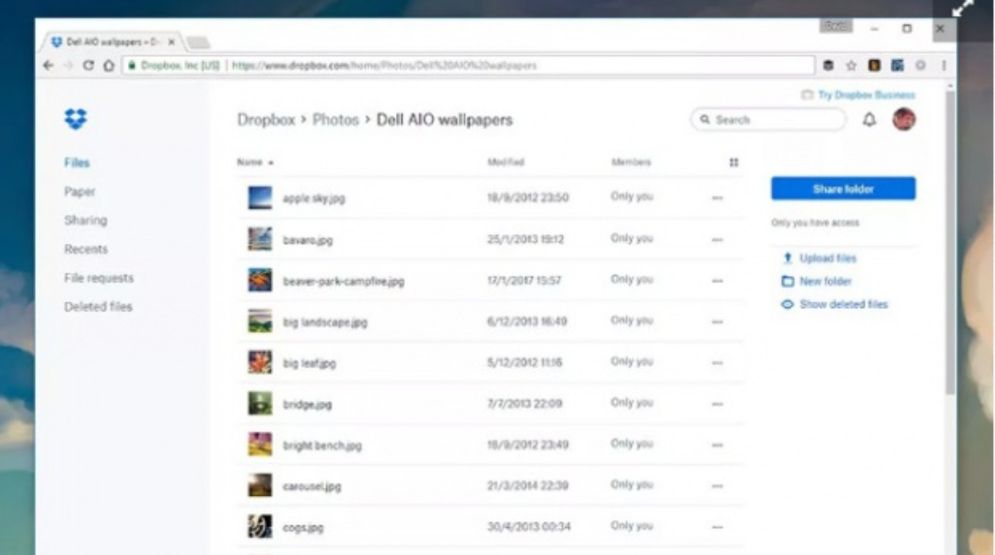Click the Dropbox logo in sidebar

76,119
